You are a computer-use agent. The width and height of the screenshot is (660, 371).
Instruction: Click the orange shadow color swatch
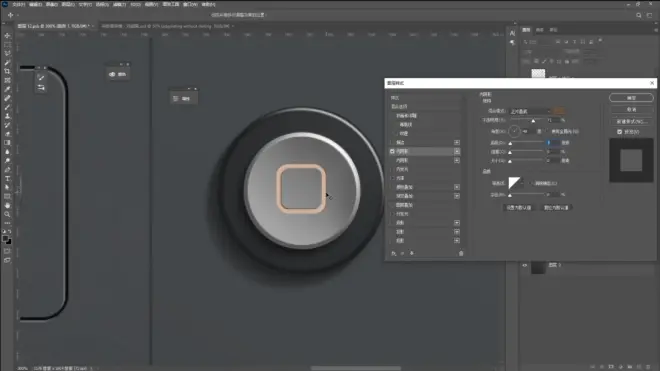point(559,111)
